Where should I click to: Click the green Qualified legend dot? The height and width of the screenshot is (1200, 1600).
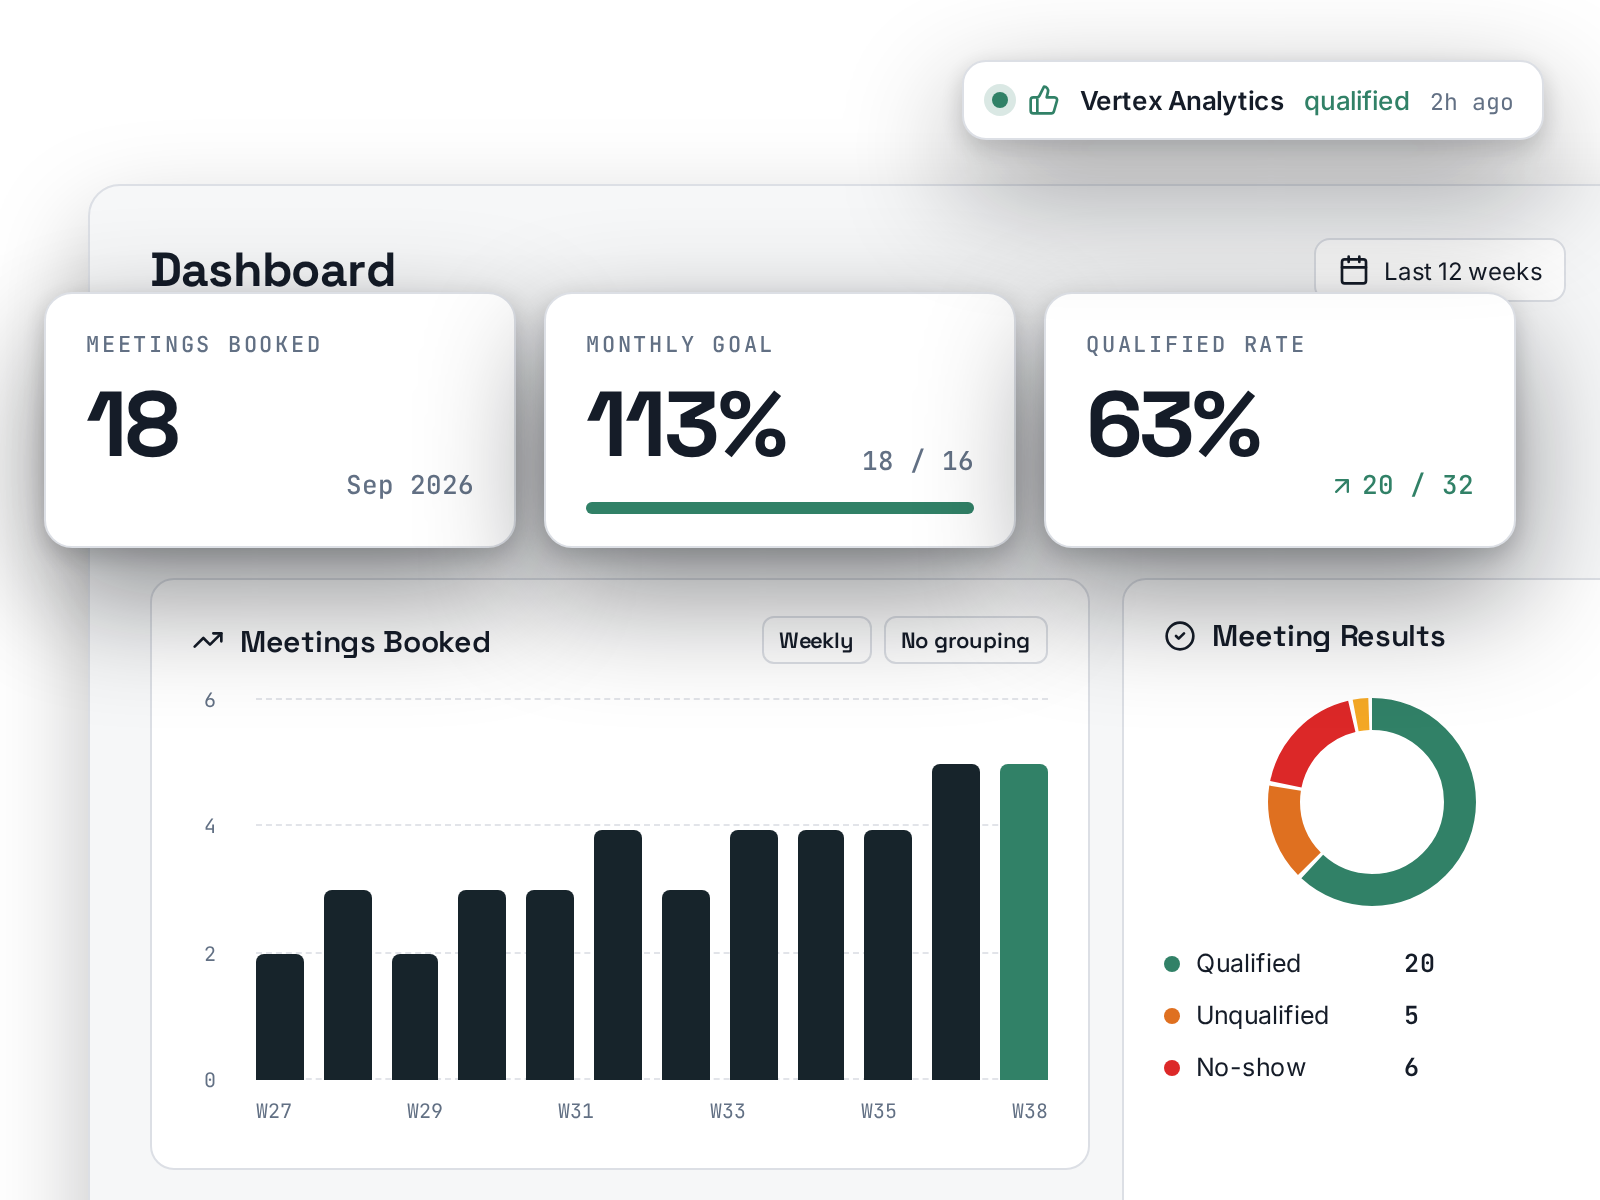coord(1172,964)
